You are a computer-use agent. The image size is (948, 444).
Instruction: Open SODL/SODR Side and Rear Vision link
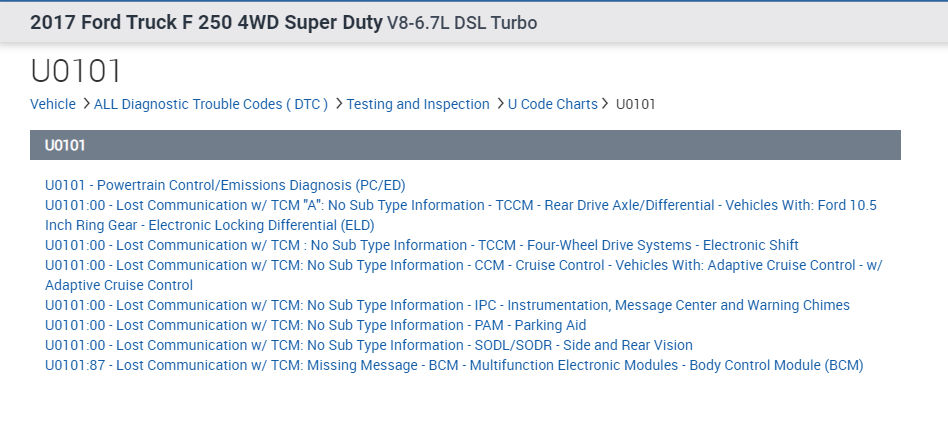[x=368, y=345]
